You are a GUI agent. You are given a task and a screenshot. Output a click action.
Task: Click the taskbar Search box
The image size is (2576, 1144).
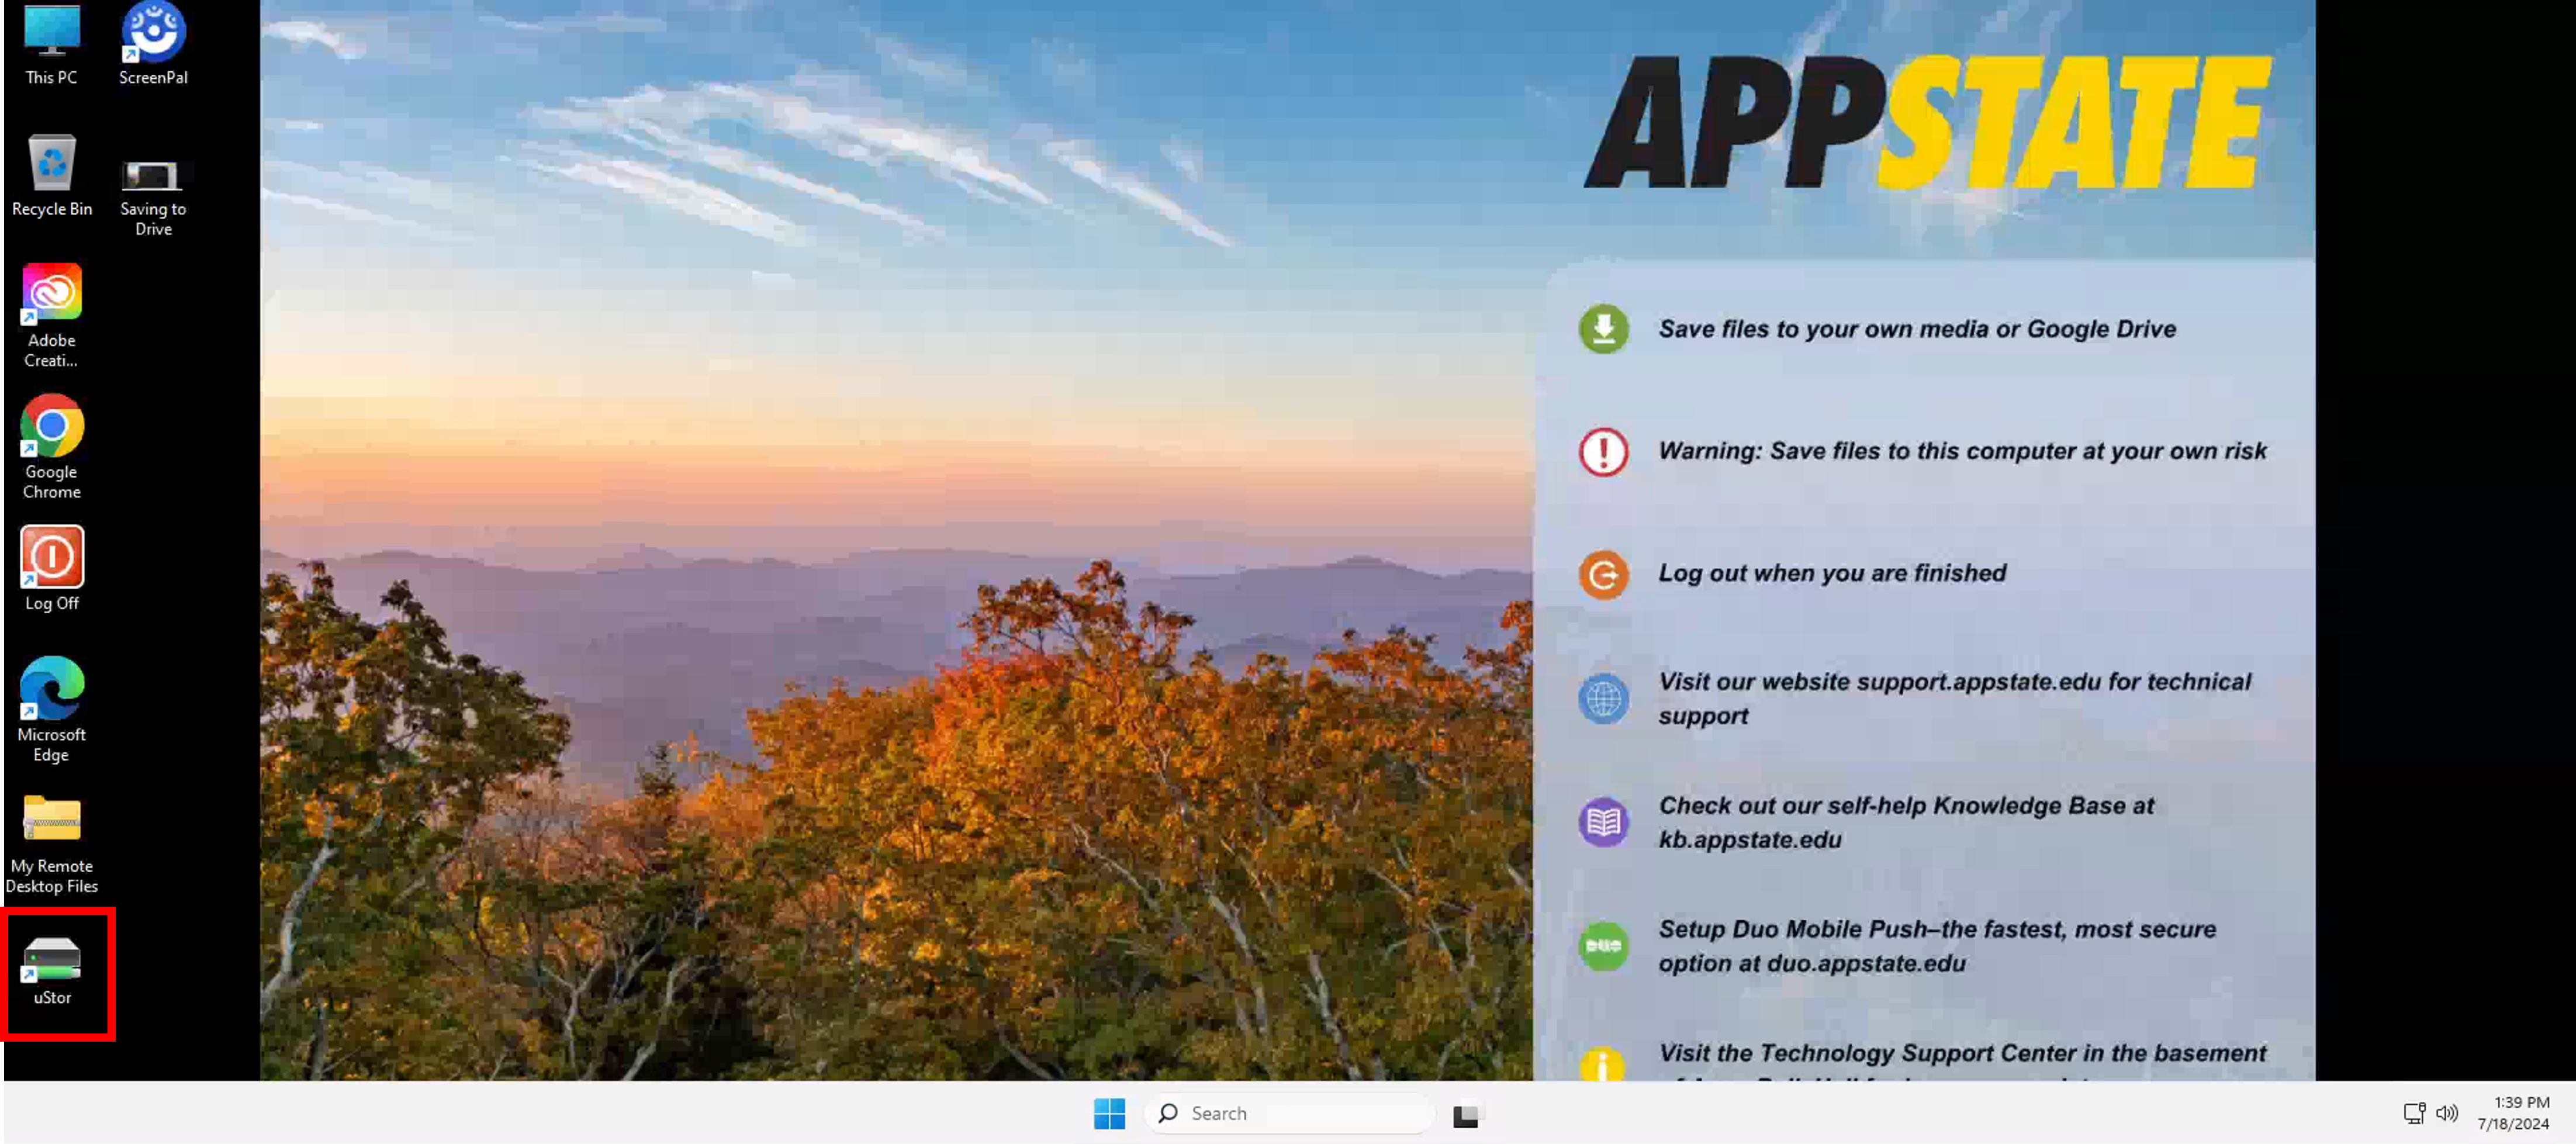[x=1289, y=1113]
